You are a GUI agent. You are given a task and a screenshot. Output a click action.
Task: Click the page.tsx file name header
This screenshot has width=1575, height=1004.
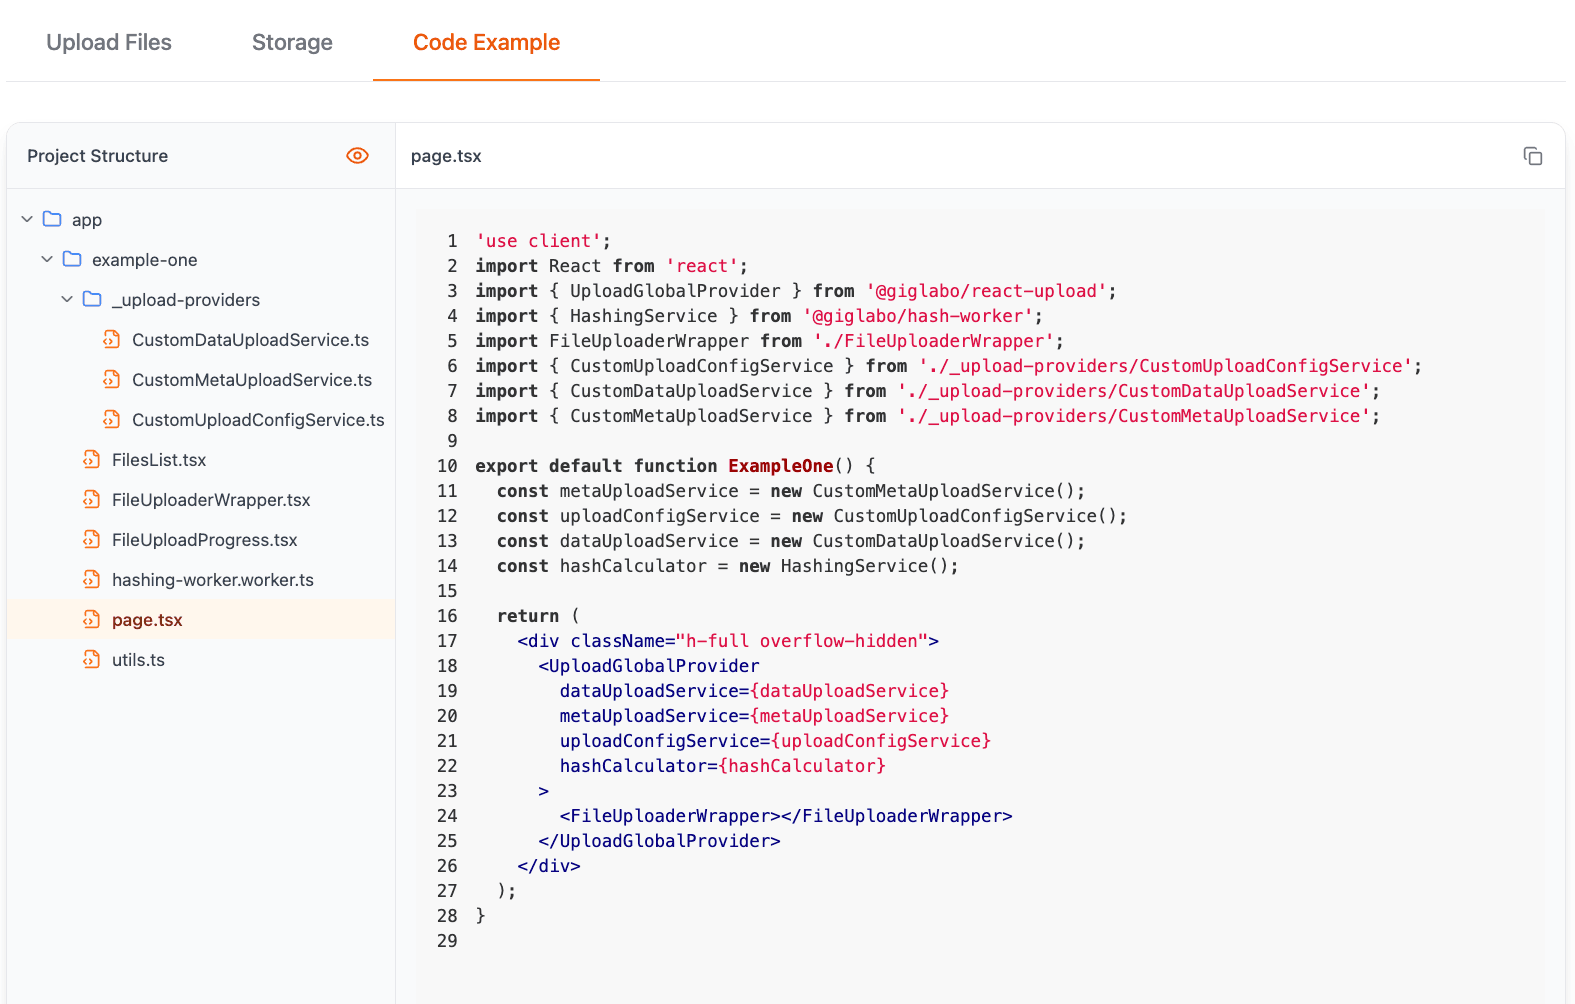(446, 156)
